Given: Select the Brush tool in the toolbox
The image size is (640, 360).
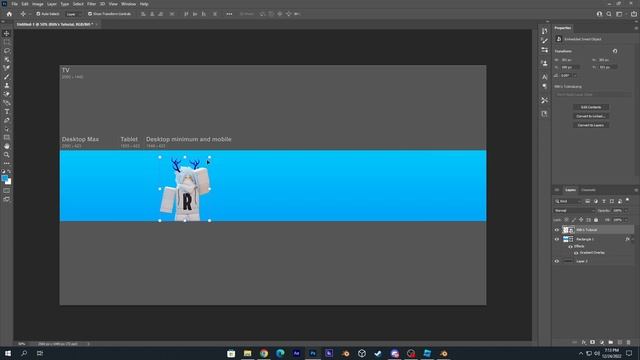Looking at the screenshot, I should pos(7,77).
